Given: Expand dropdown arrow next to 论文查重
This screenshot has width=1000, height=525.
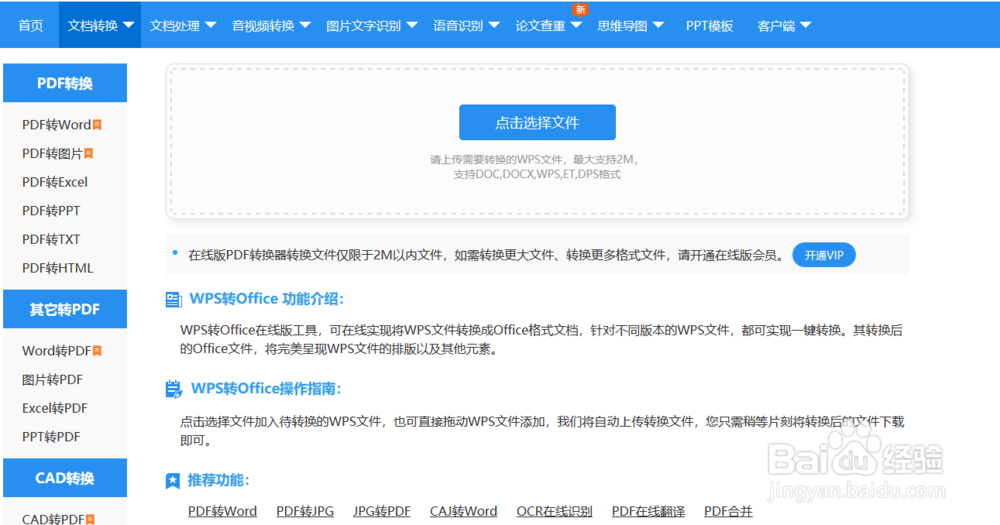Looking at the screenshot, I should 576,26.
